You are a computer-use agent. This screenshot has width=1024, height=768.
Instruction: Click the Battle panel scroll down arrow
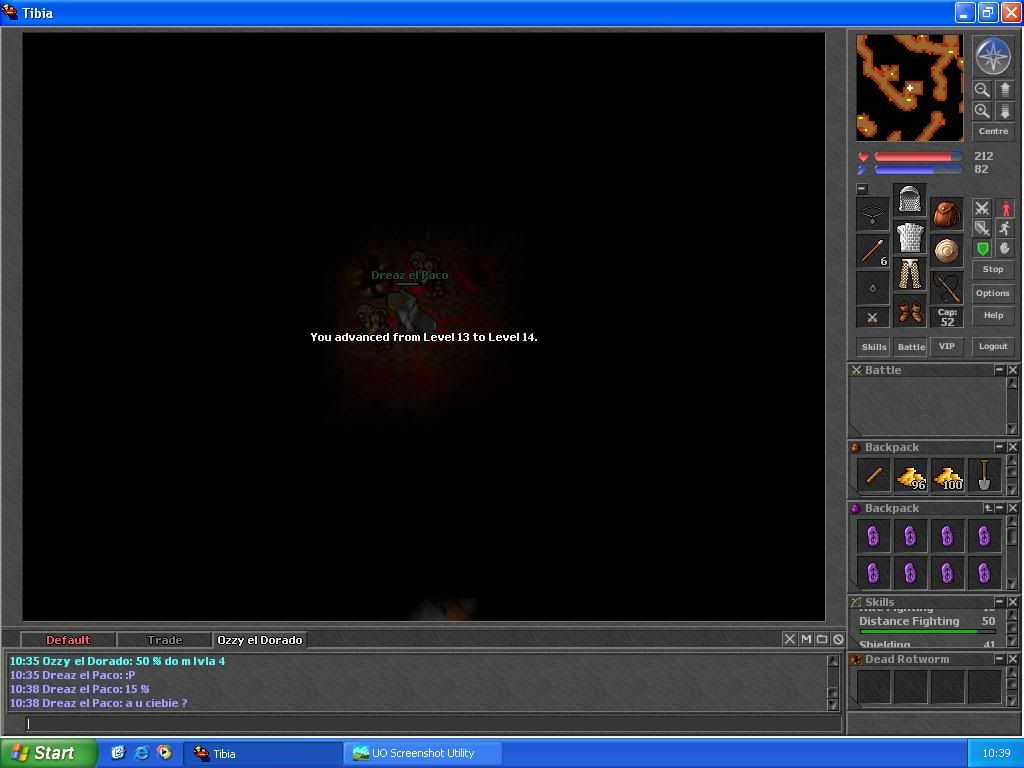tap(1012, 428)
